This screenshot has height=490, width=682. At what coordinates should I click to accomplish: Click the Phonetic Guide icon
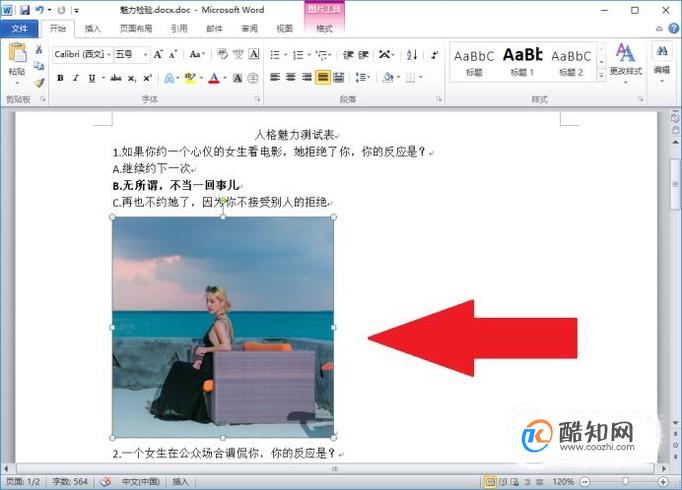tap(238, 54)
